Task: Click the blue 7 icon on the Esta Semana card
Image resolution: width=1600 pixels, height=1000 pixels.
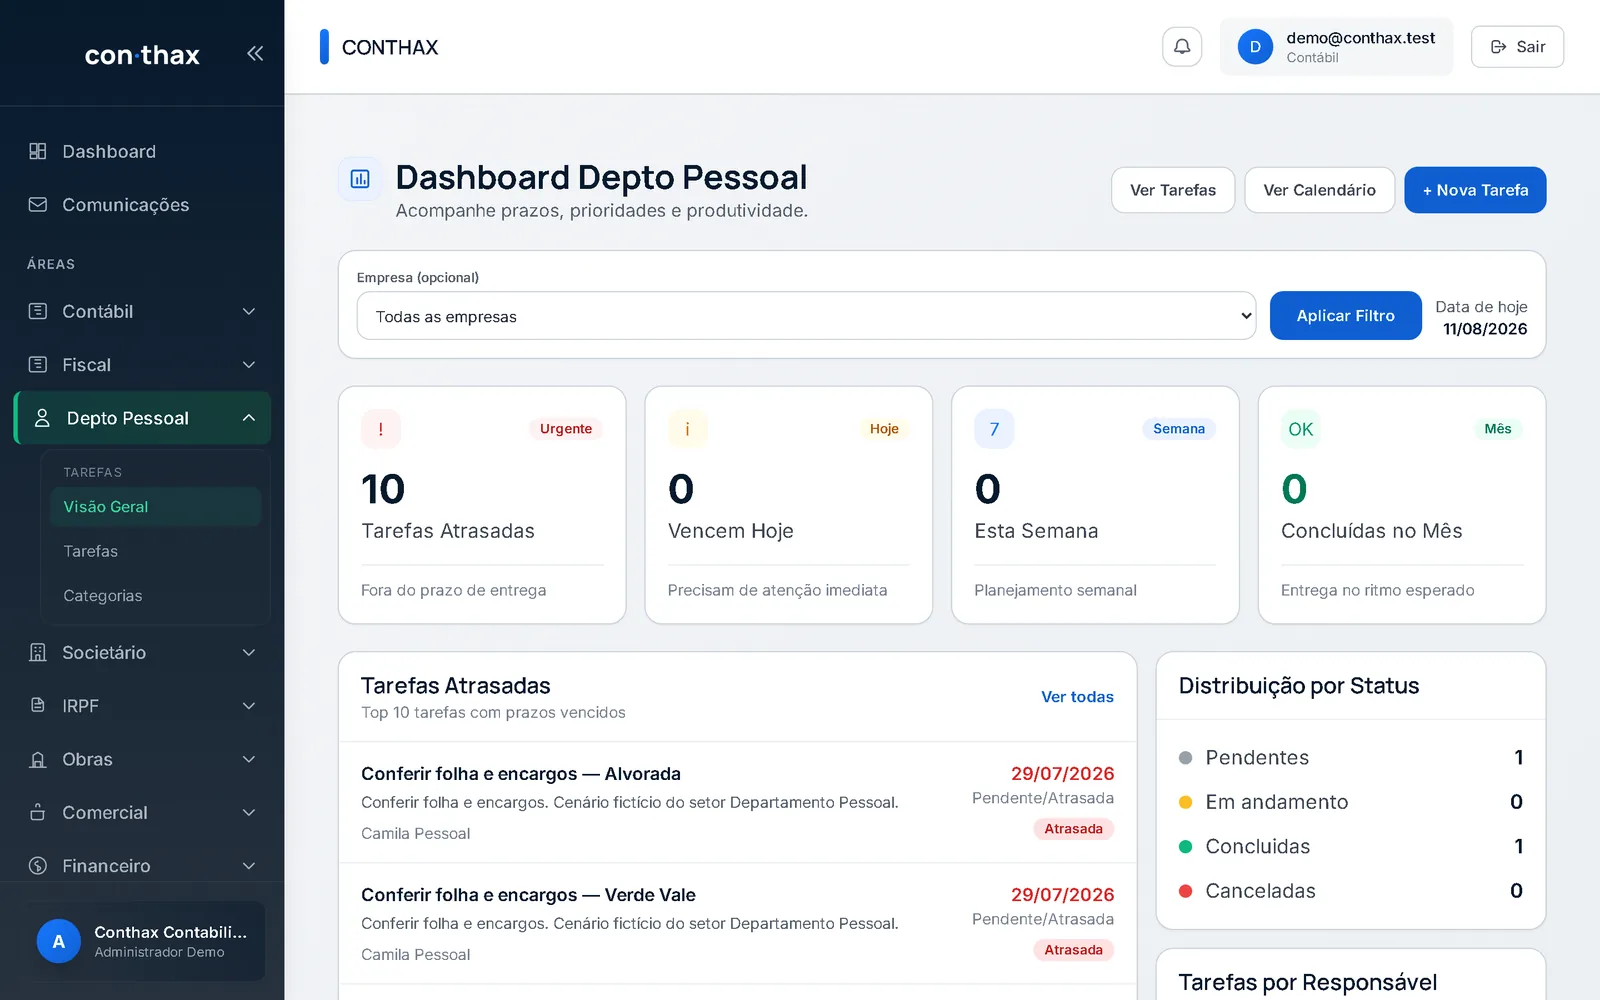Action: click(994, 429)
